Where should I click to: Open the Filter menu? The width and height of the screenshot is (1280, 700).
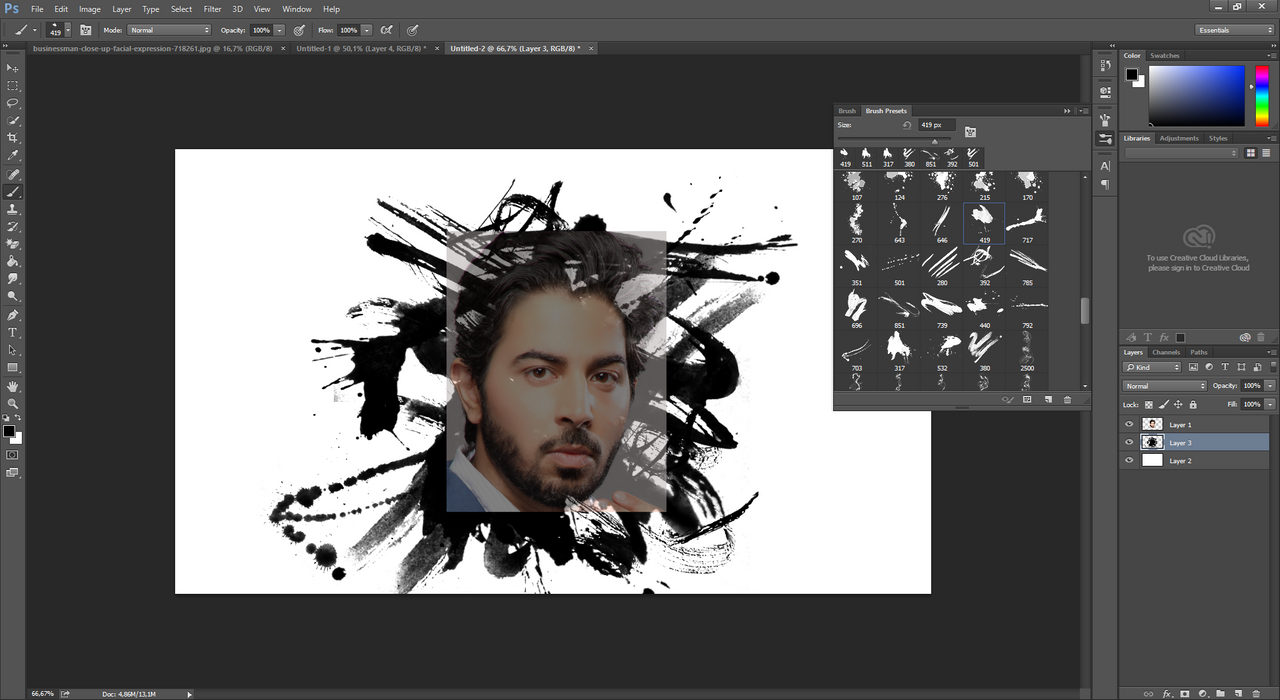point(212,9)
